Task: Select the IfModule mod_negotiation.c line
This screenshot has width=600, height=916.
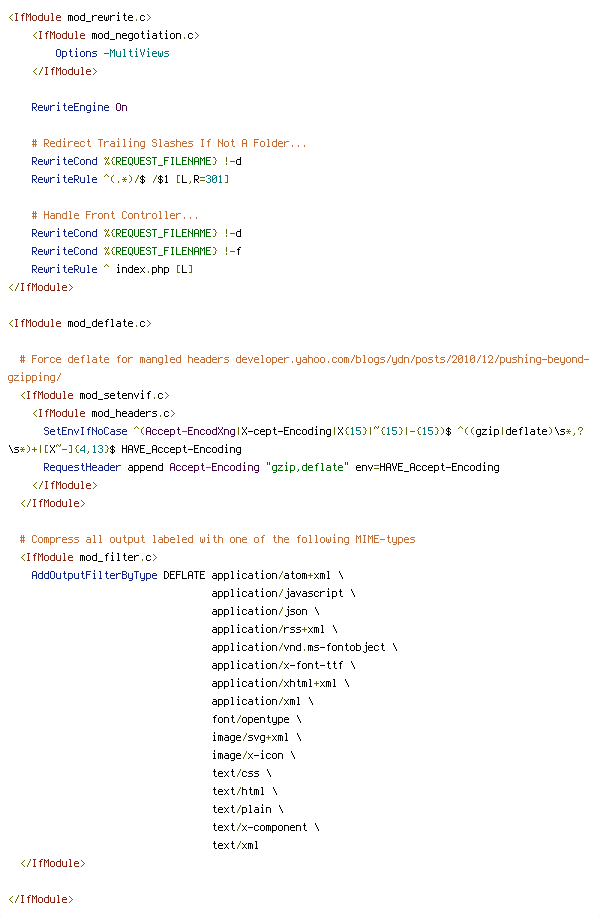Action: point(116,36)
